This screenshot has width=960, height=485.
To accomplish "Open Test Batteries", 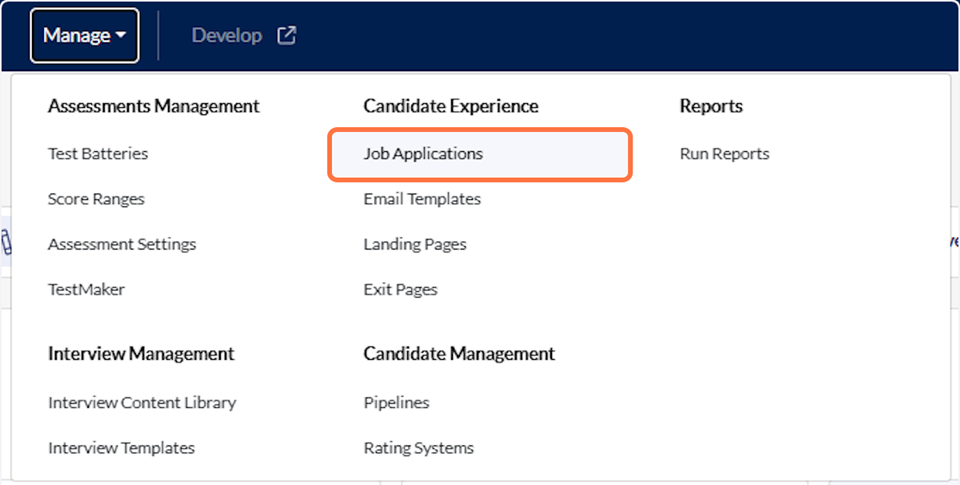I will click(98, 154).
